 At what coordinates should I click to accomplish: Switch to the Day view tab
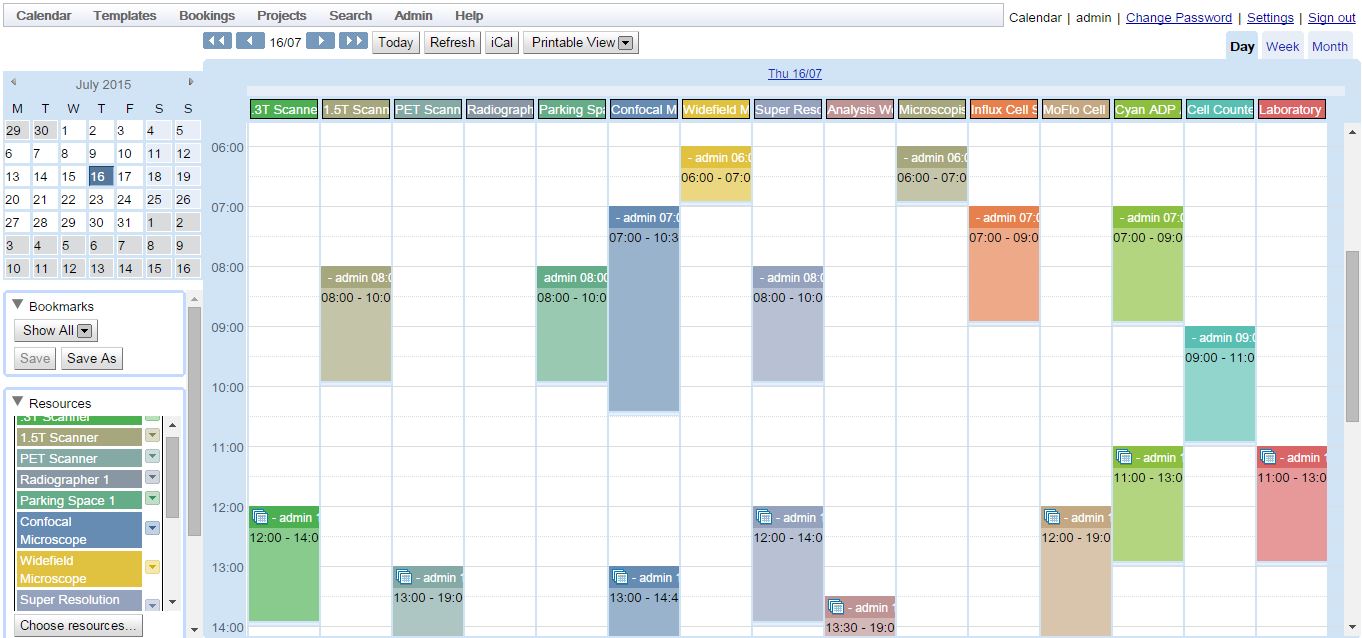tap(1242, 46)
